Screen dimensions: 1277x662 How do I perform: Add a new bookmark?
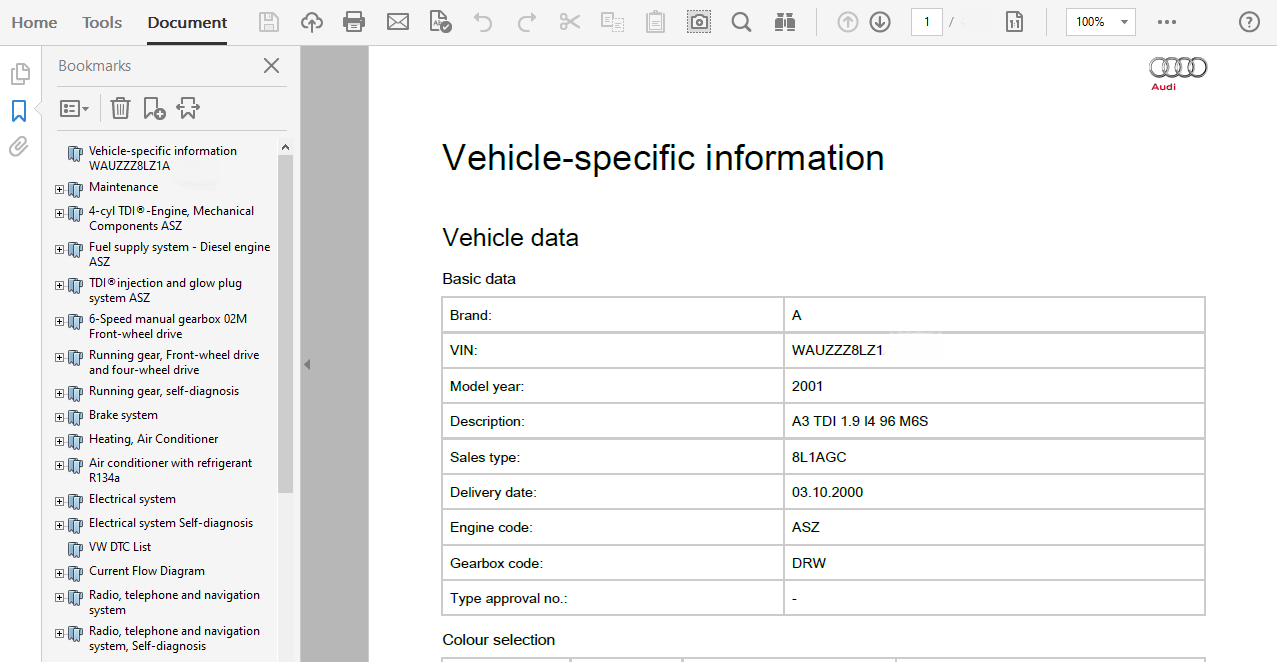153,107
